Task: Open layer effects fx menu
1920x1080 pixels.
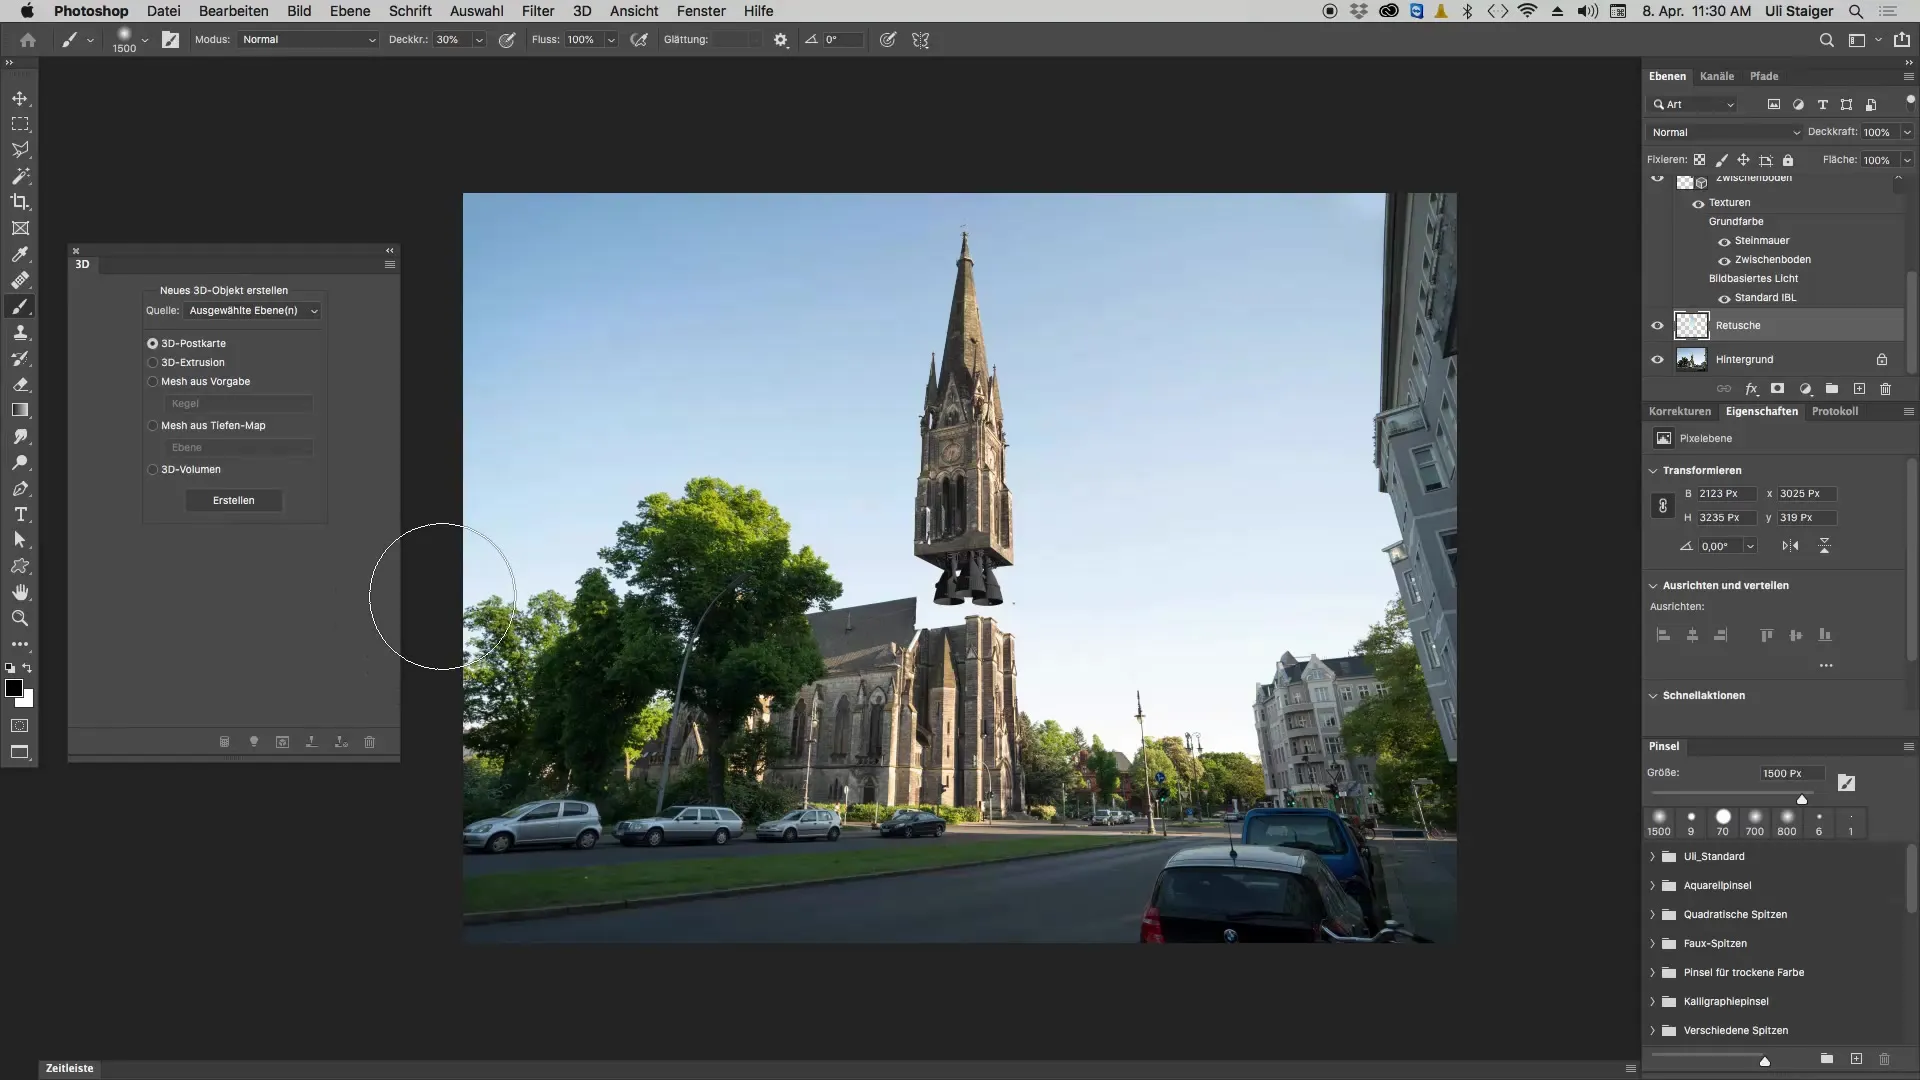Action: point(1751,389)
